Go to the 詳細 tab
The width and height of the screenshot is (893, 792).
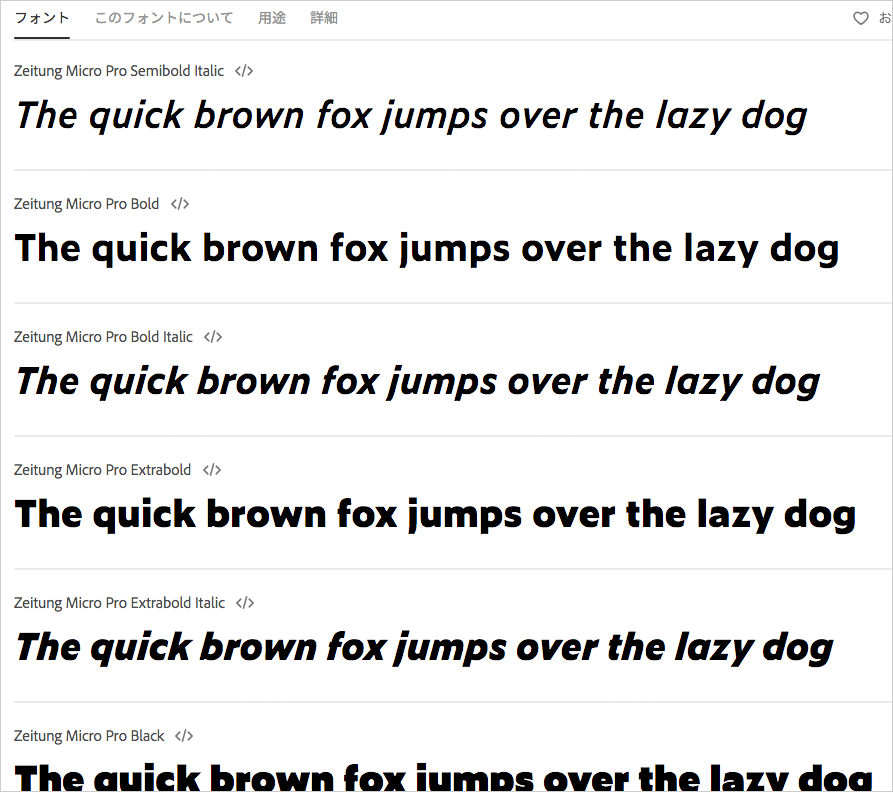click(324, 18)
